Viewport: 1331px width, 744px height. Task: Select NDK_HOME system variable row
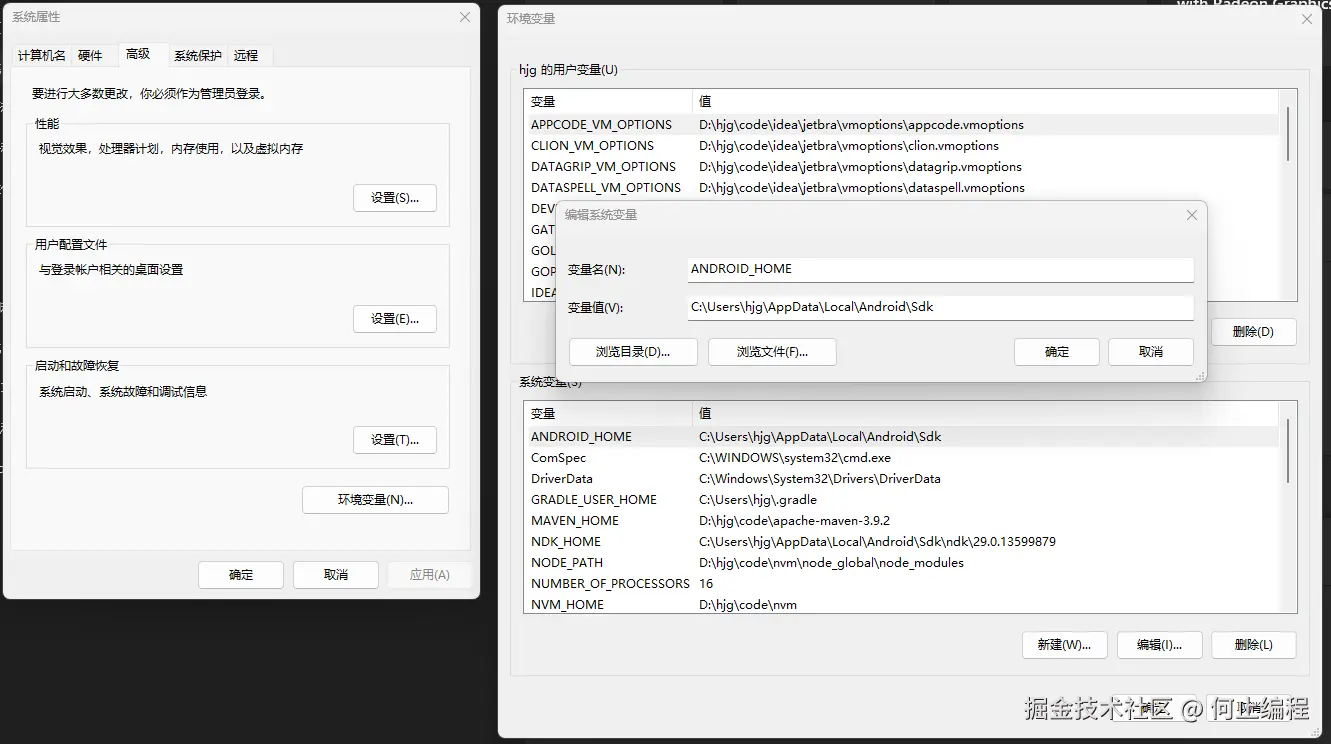[x=901, y=542]
